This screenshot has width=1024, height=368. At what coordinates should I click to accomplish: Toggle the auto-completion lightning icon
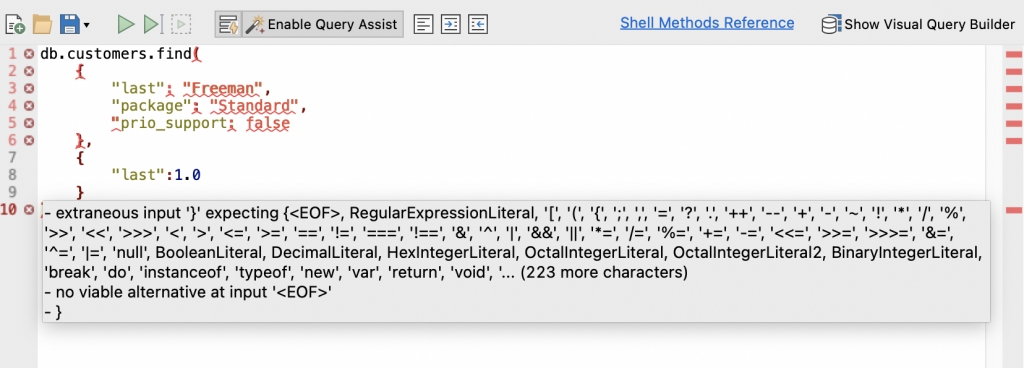(x=229, y=25)
